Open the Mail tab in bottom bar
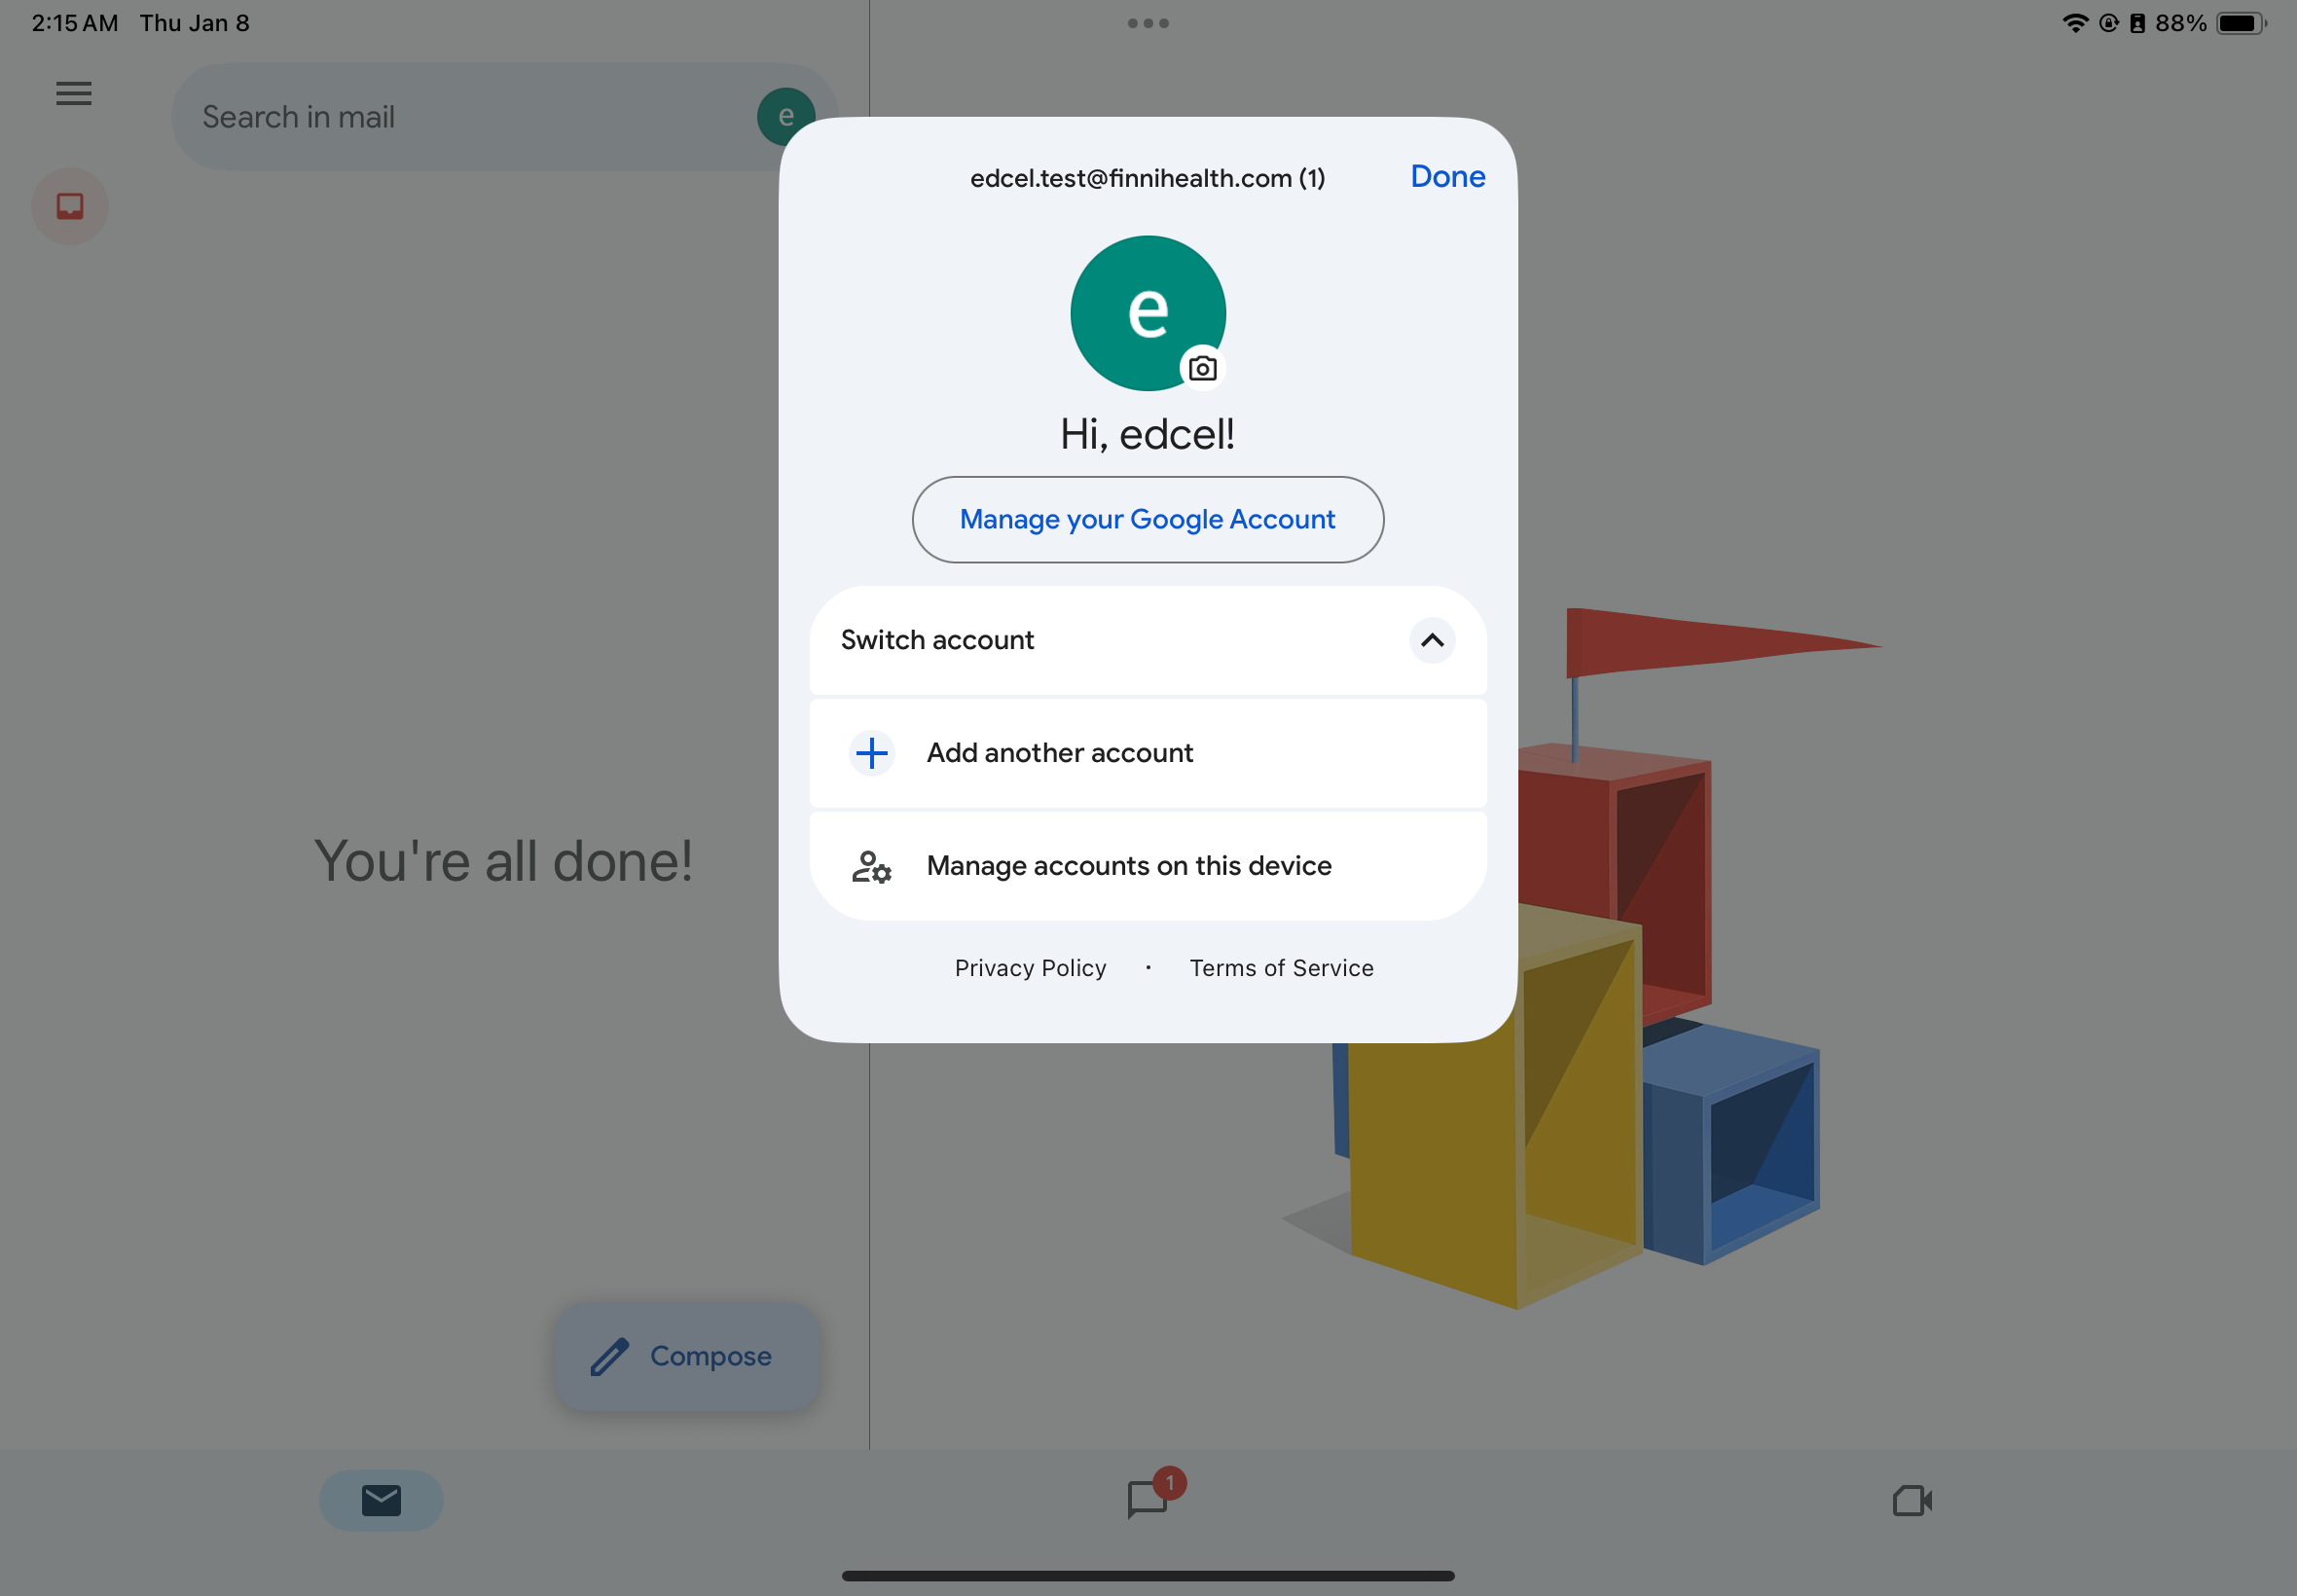 (381, 1500)
